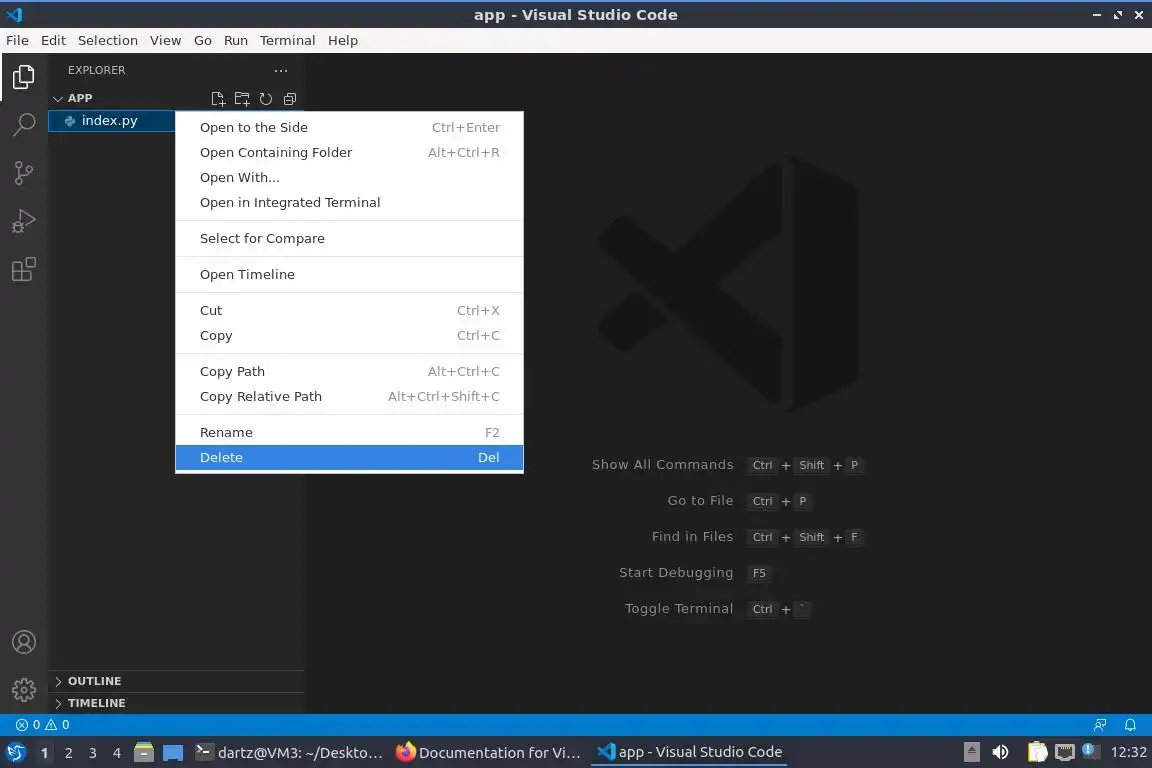Open the File menu
Viewport: 1152px width, 768px height.
point(17,40)
